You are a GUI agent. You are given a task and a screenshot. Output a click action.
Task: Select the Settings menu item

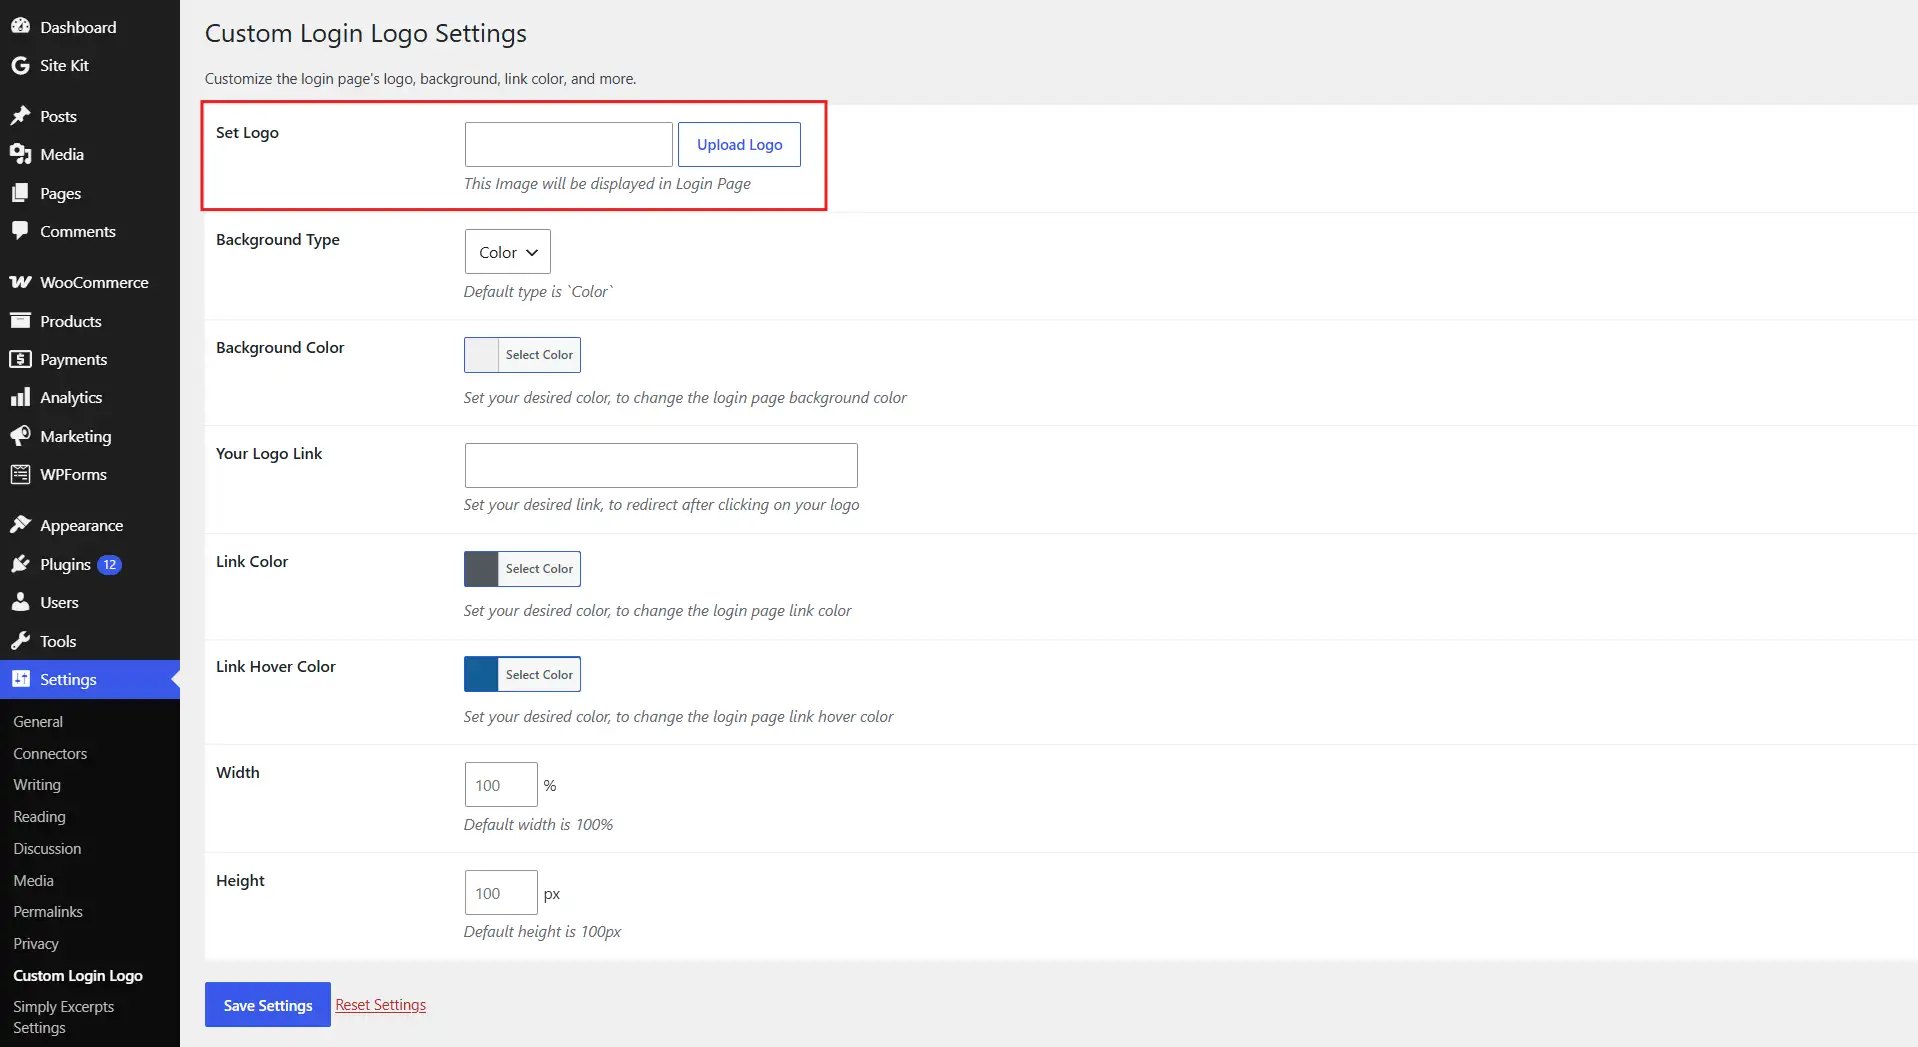90,679
